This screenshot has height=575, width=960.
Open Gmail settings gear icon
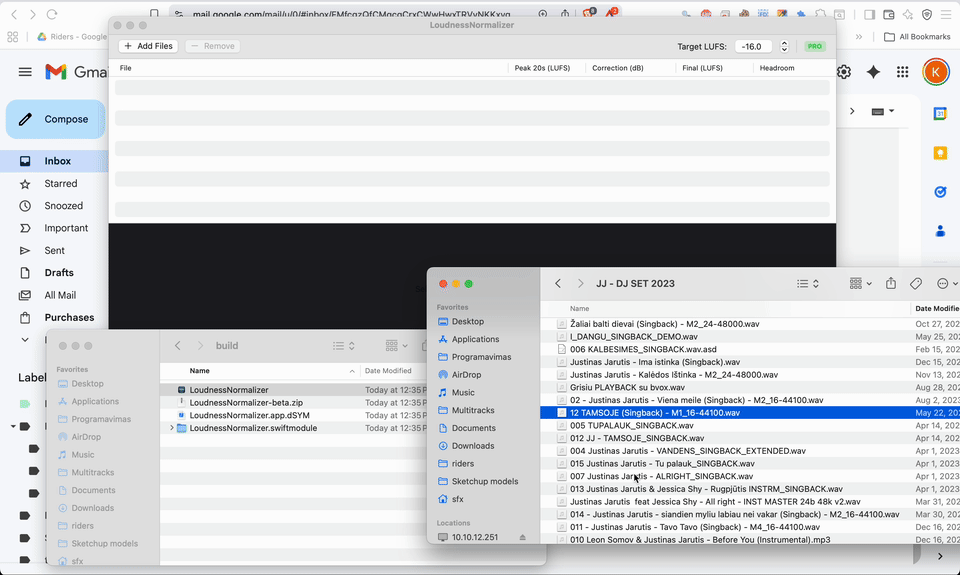coord(844,72)
